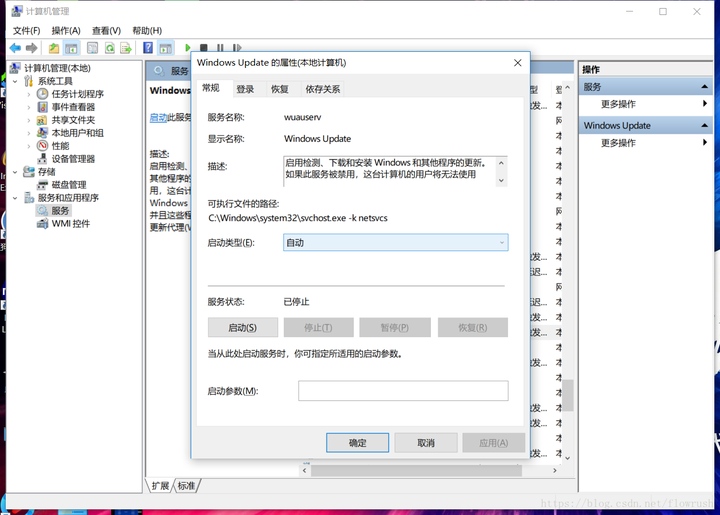
Task: Click the Up one level folder icon
Action: pos(54,48)
